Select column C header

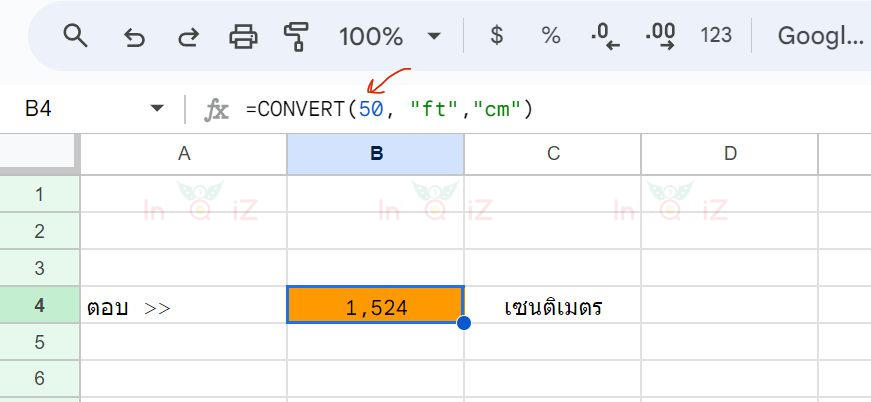coord(553,154)
